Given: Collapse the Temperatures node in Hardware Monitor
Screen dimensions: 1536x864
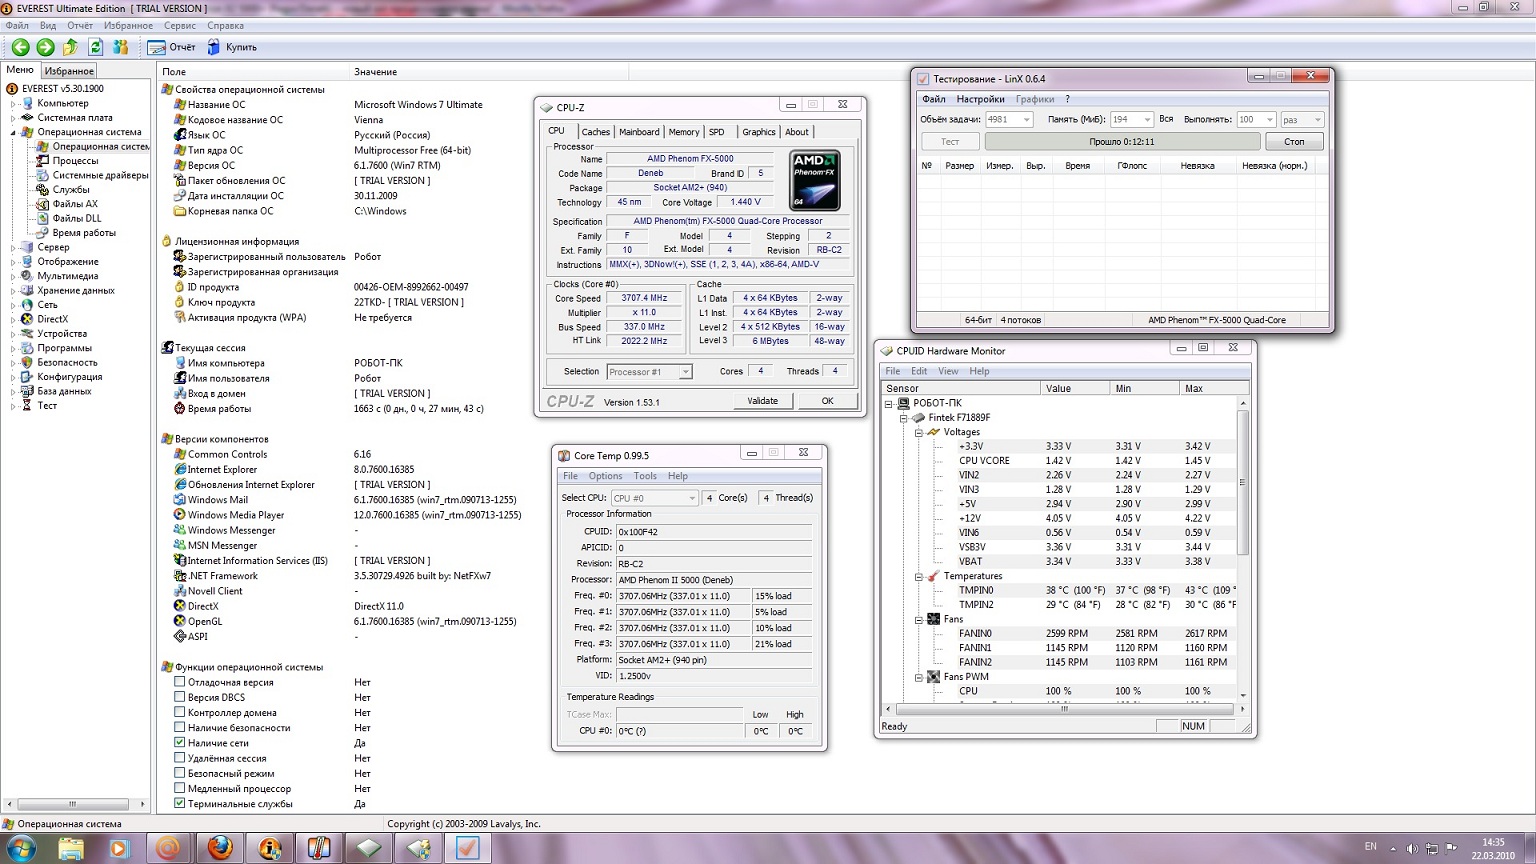Looking at the screenshot, I should (918, 576).
